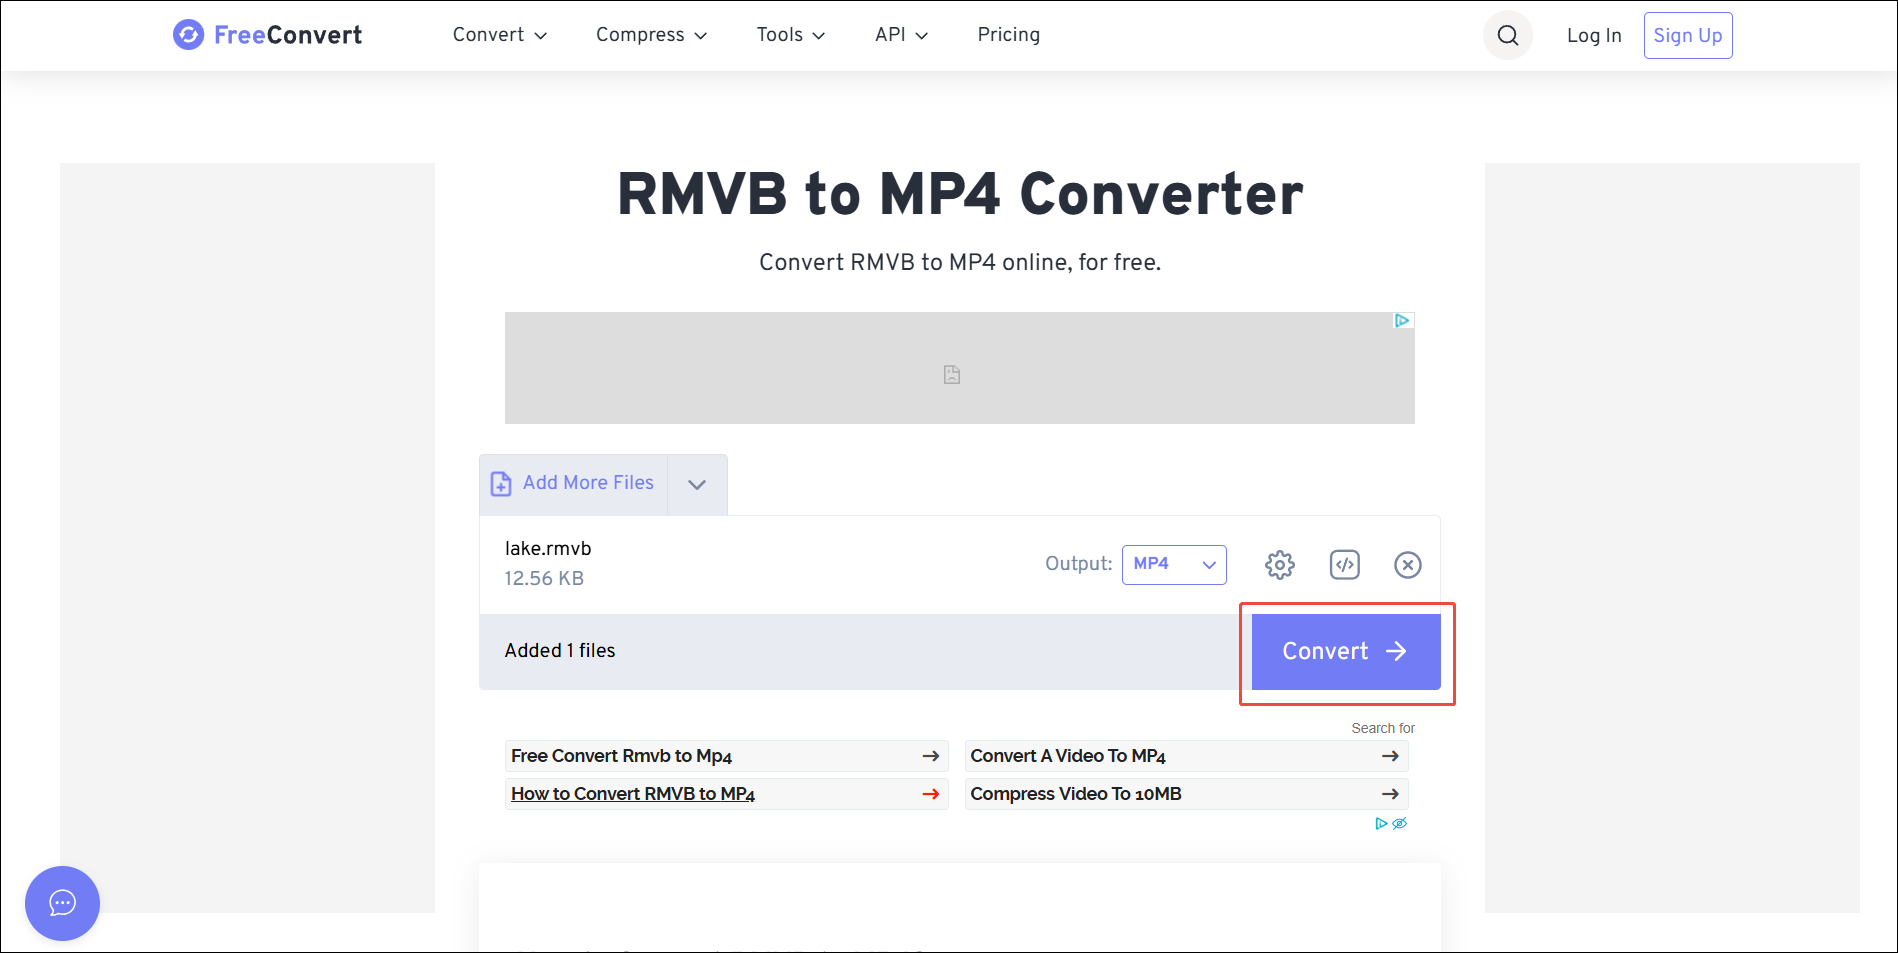1898x953 pixels.
Task: Open the API menu
Action: (900, 35)
